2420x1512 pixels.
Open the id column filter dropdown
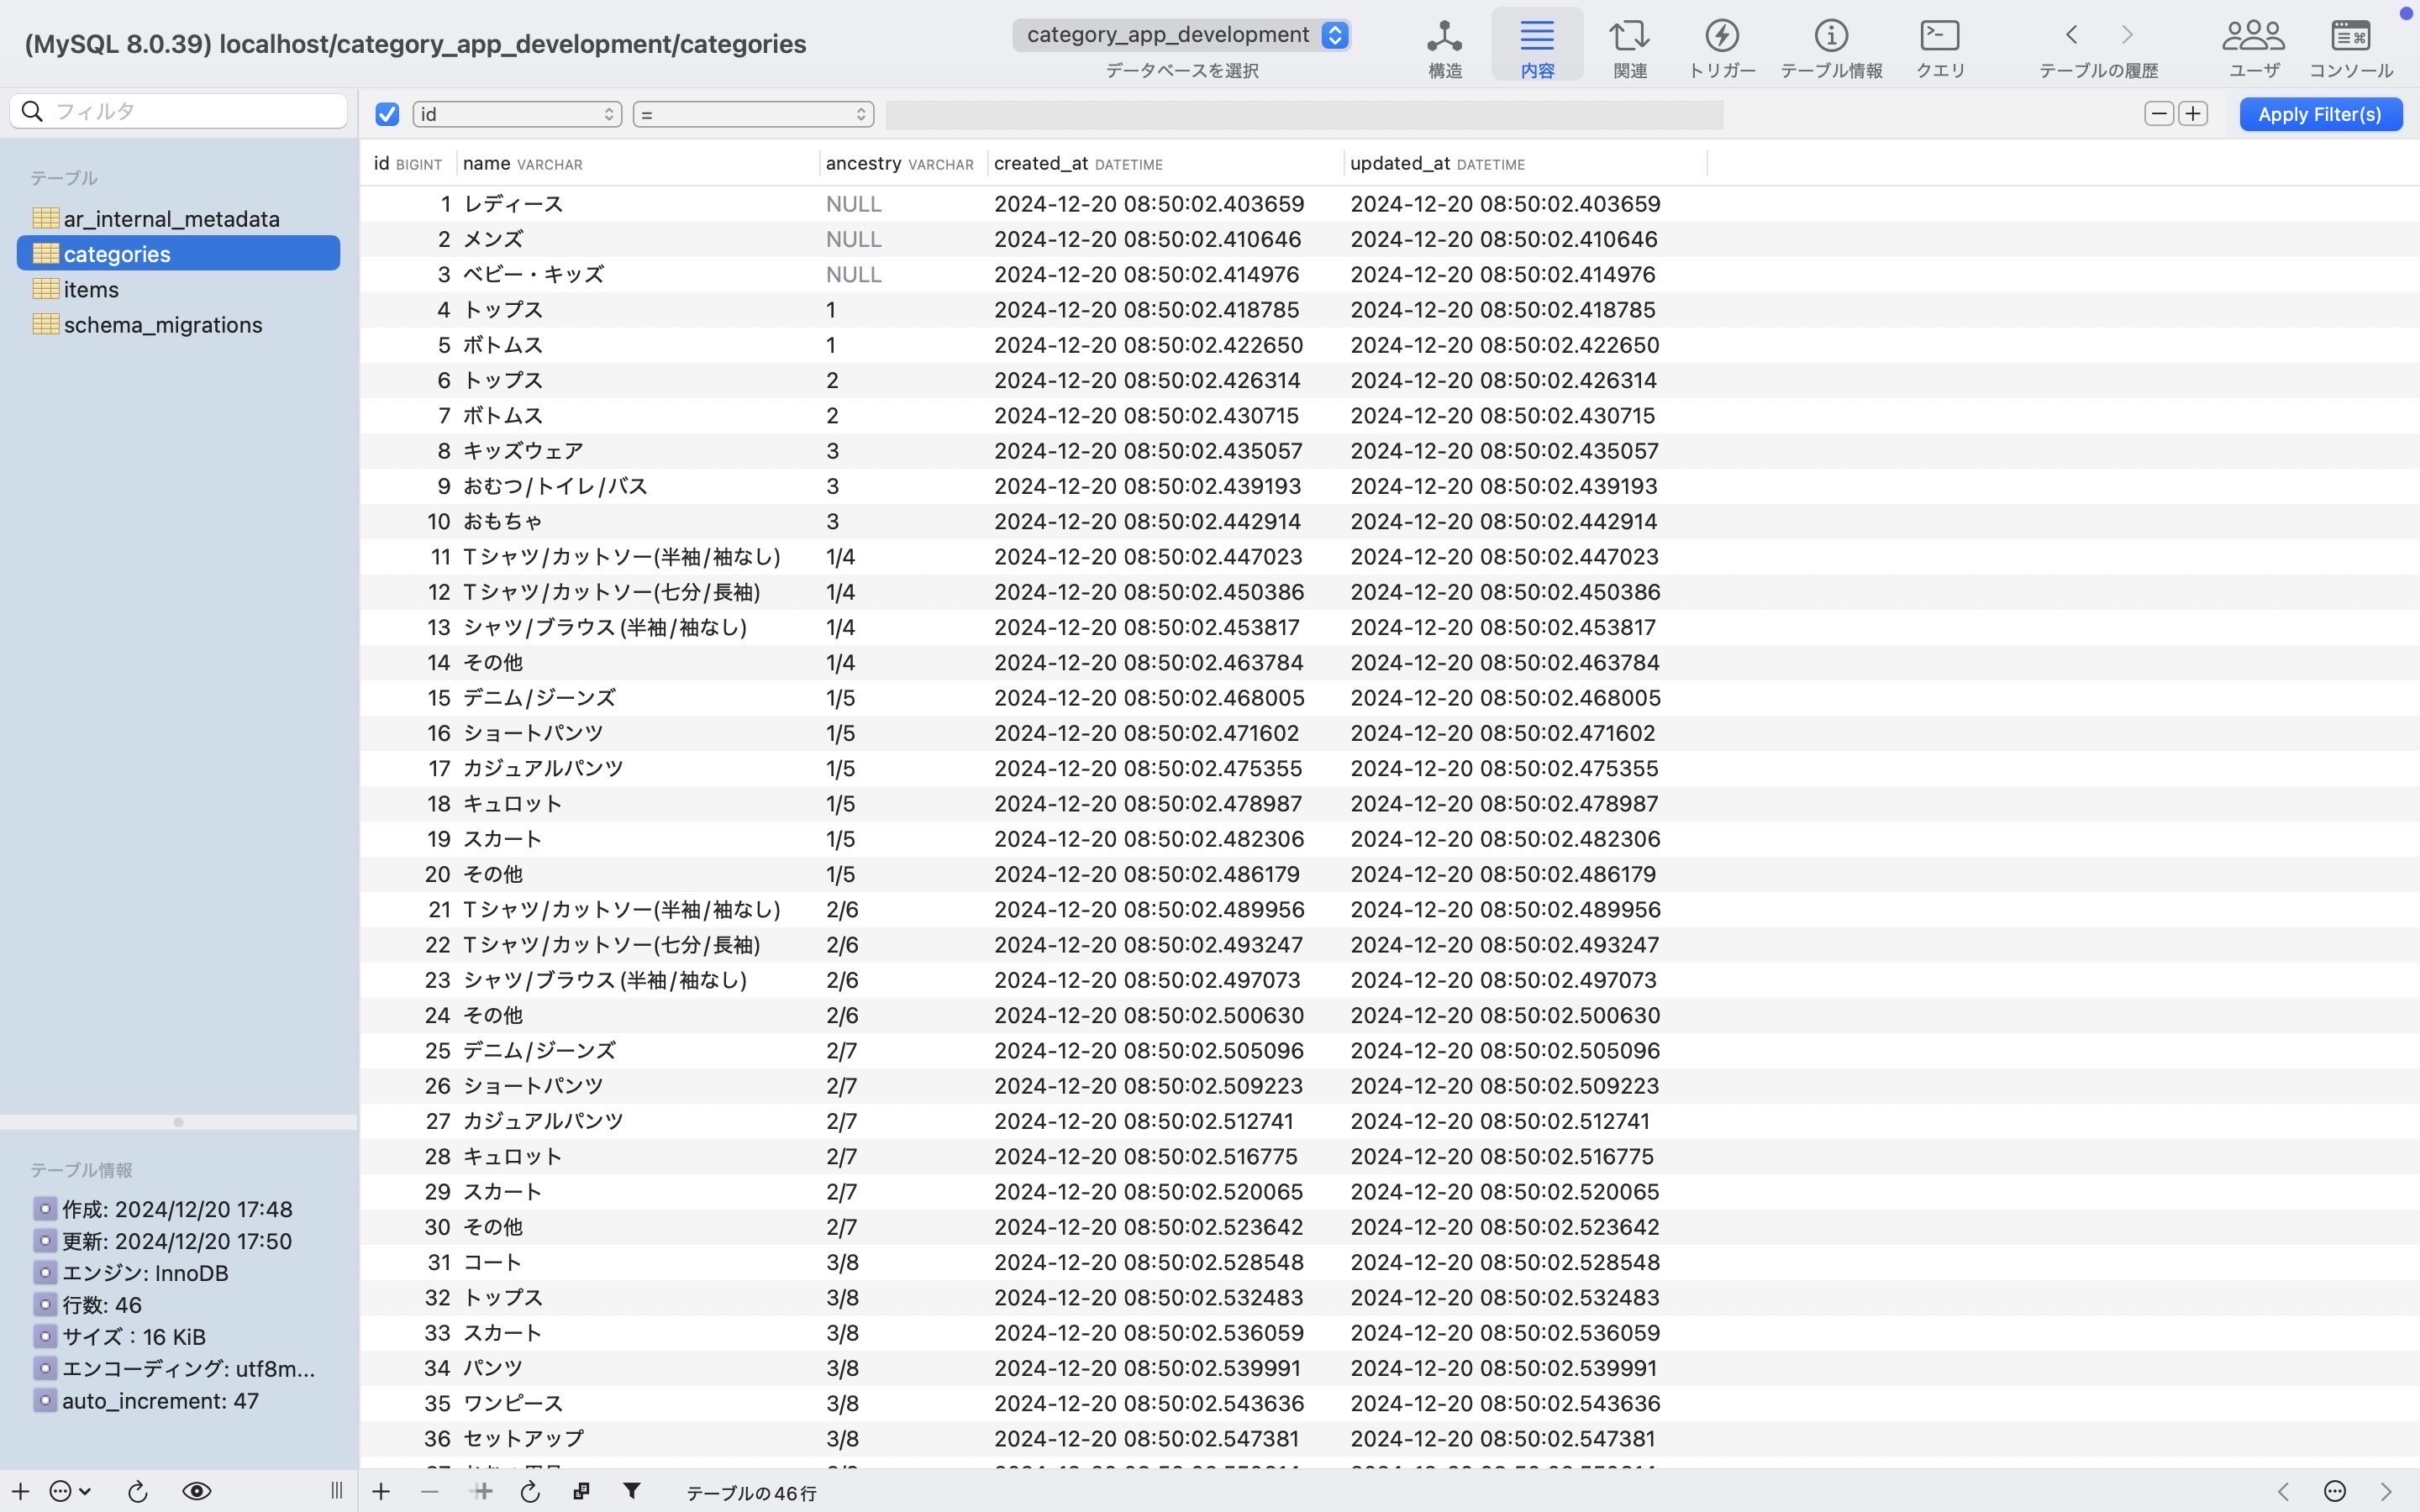coord(516,113)
